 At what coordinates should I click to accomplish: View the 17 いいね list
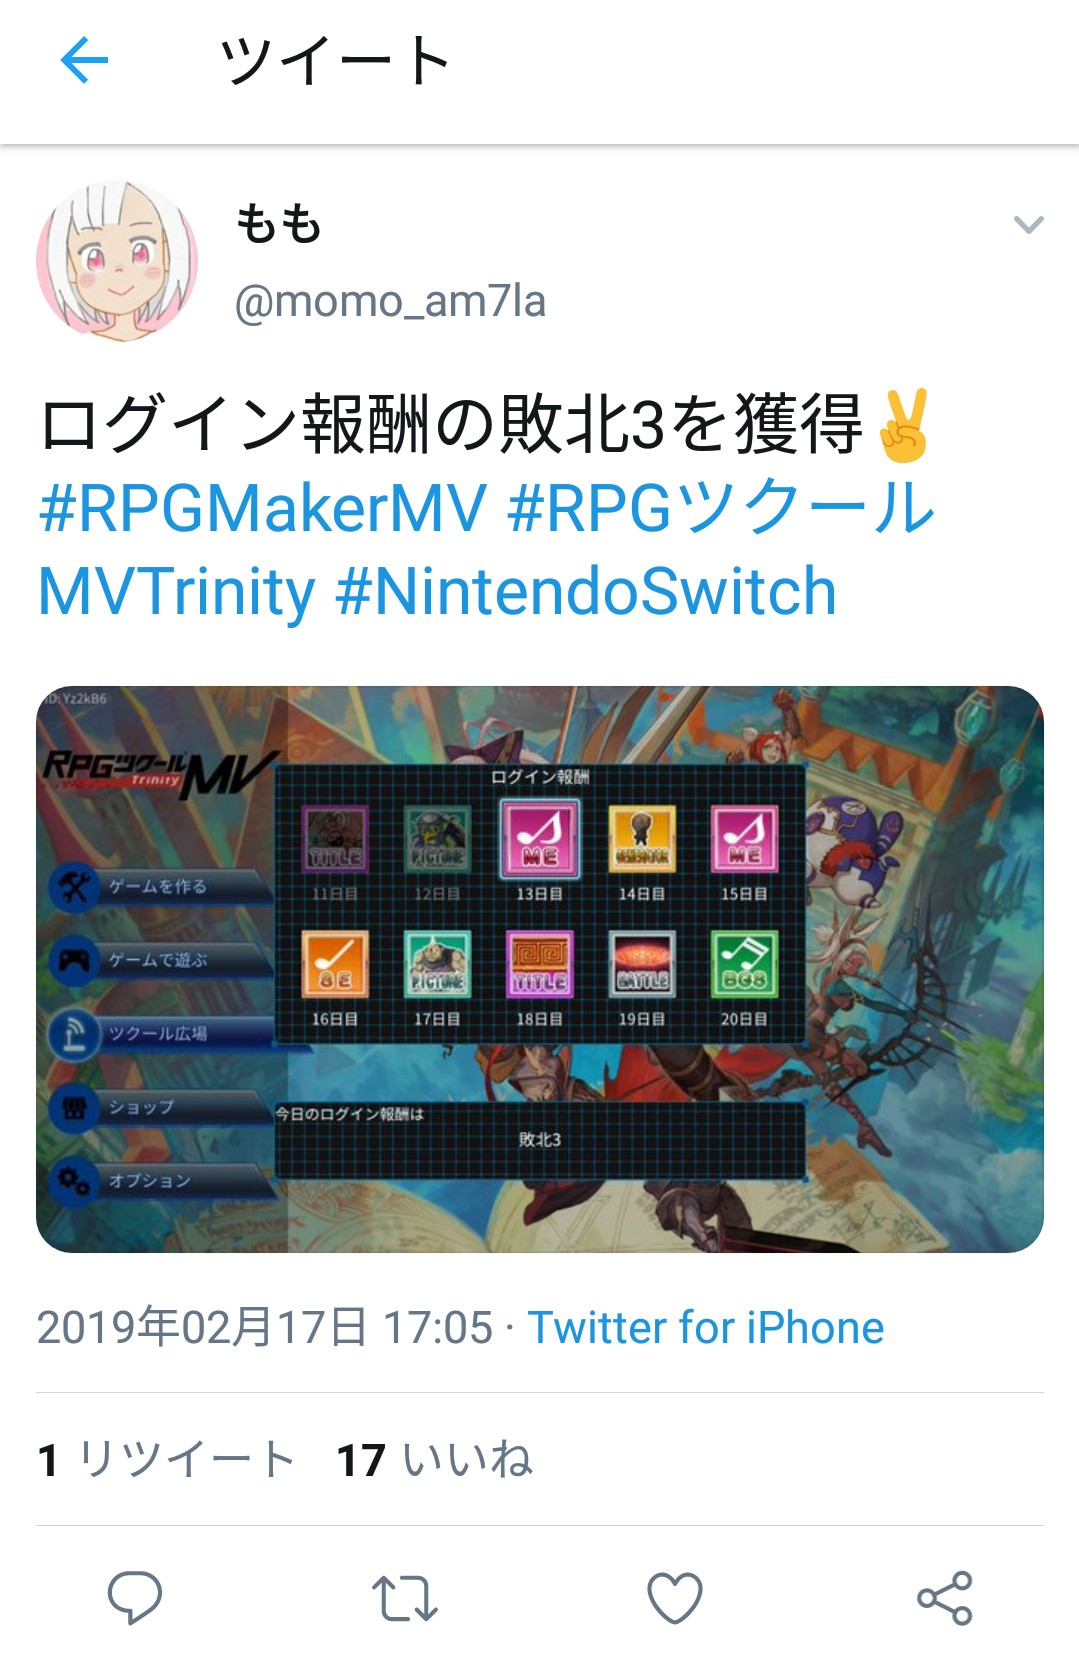[x=435, y=1459]
